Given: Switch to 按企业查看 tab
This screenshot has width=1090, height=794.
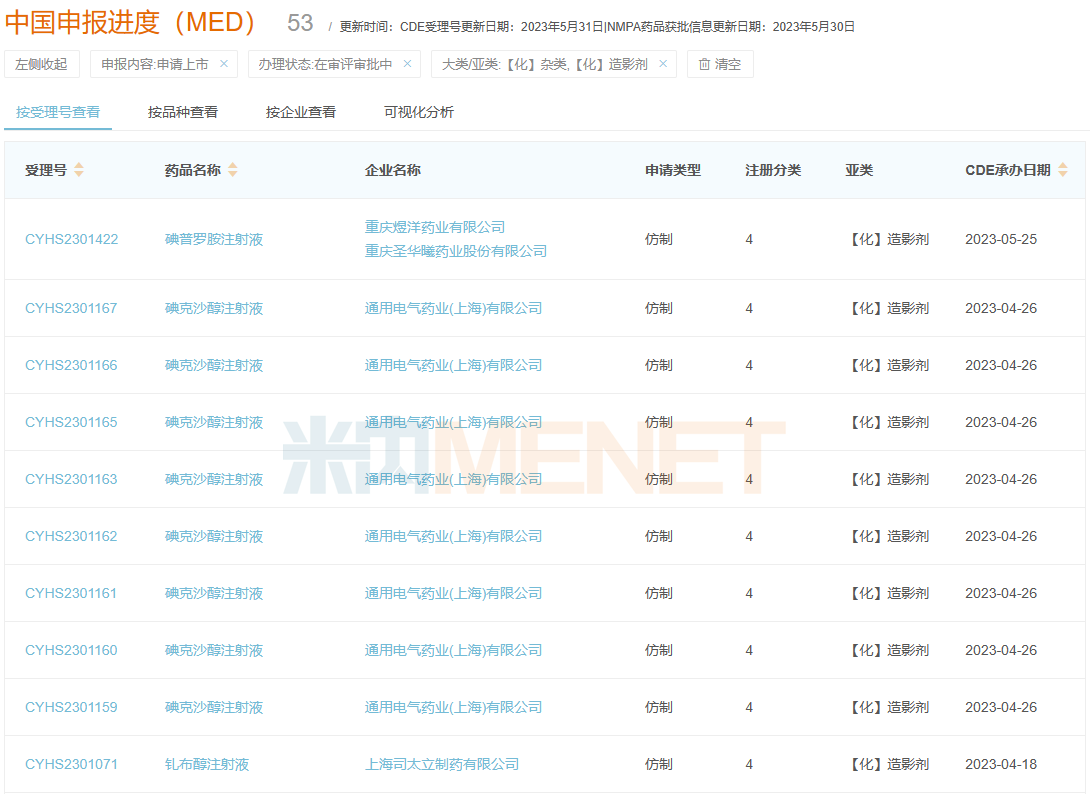Looking at the screenshot, I should [301, 112].
